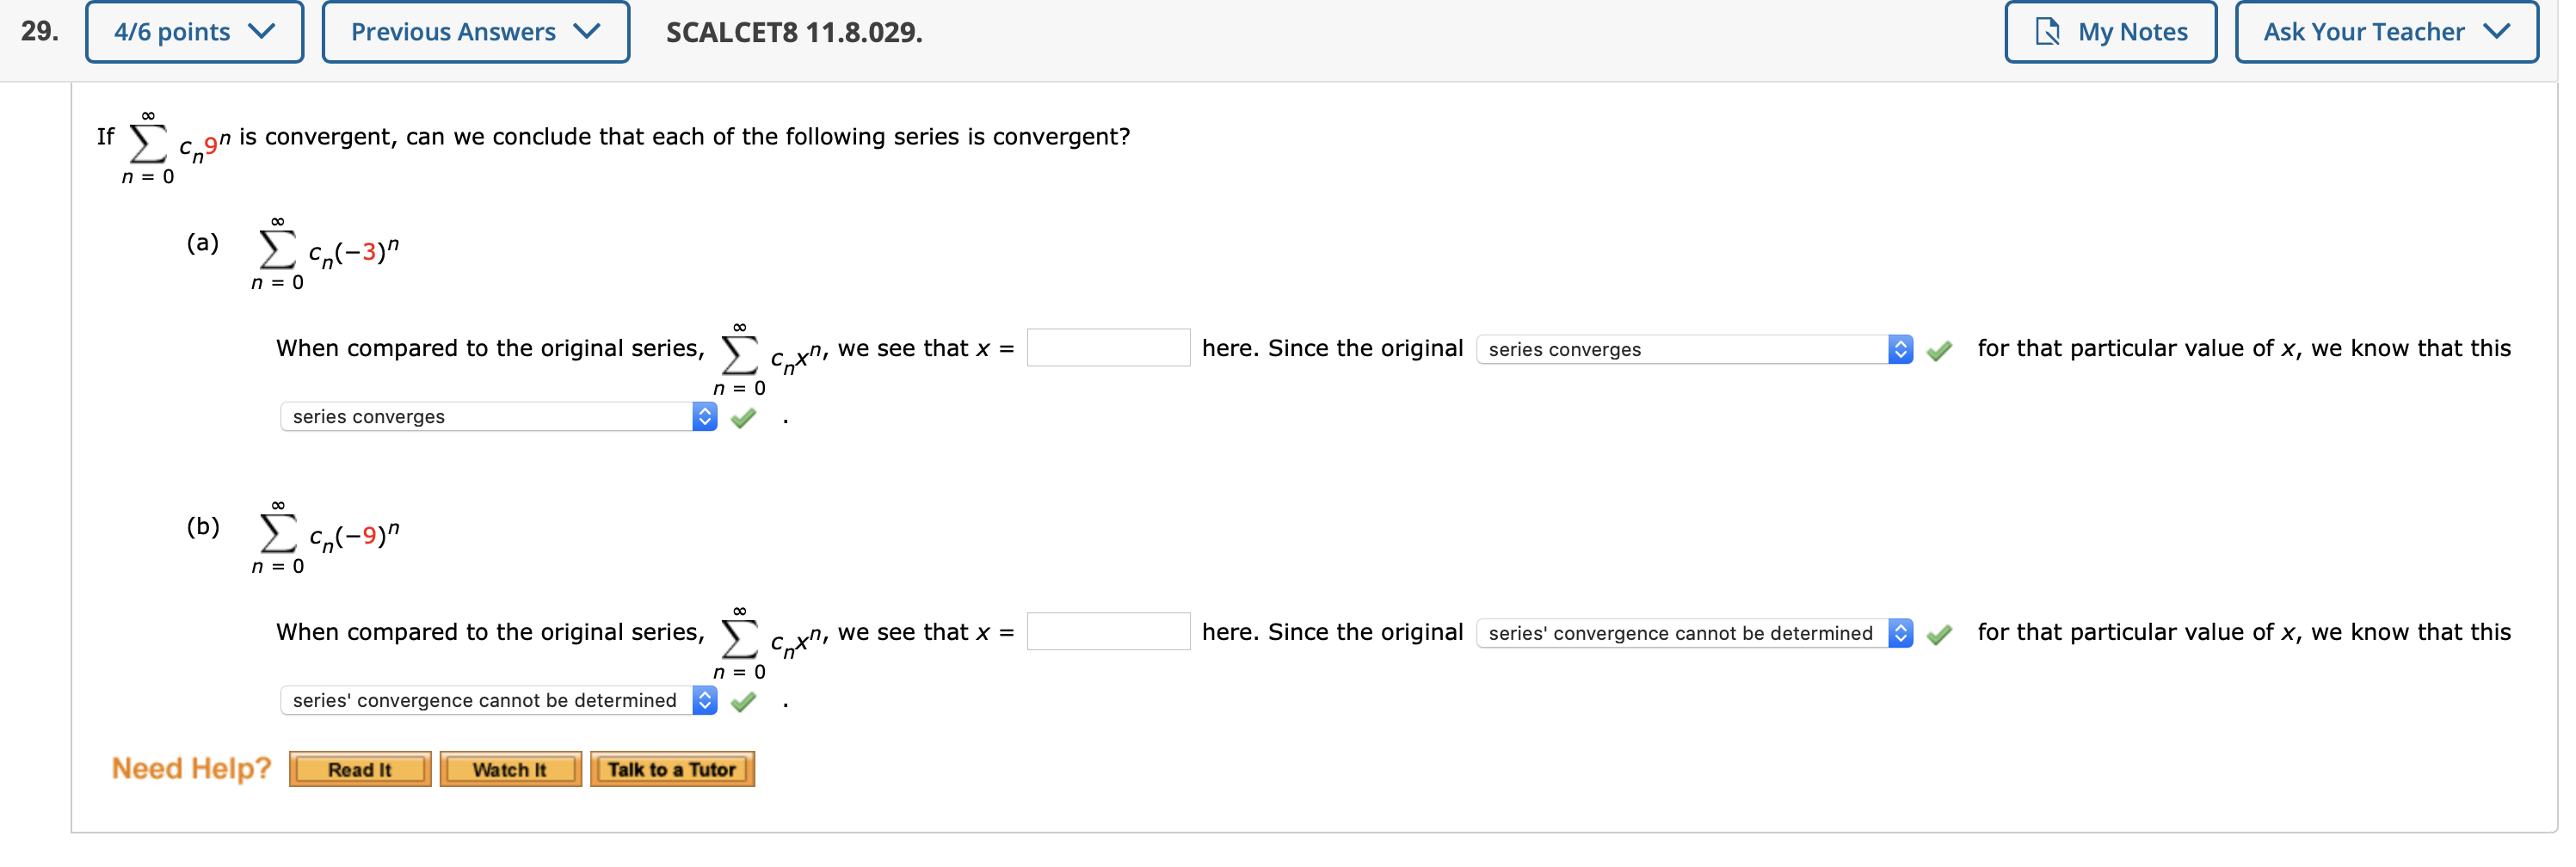The image size is (2576, 867).
Task: Click the green checkmark after part (b) blank
Action: tap(1940, 635)
